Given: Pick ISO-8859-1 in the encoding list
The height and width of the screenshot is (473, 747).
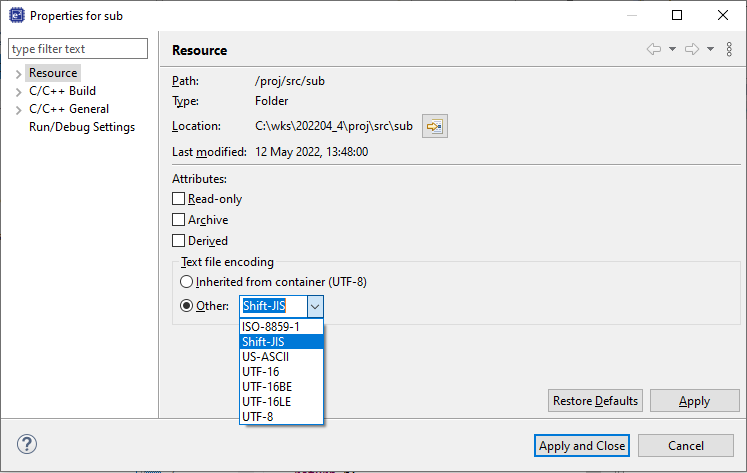Looking at the screenshot, I should pyautogui.click(x=270, y=326).
